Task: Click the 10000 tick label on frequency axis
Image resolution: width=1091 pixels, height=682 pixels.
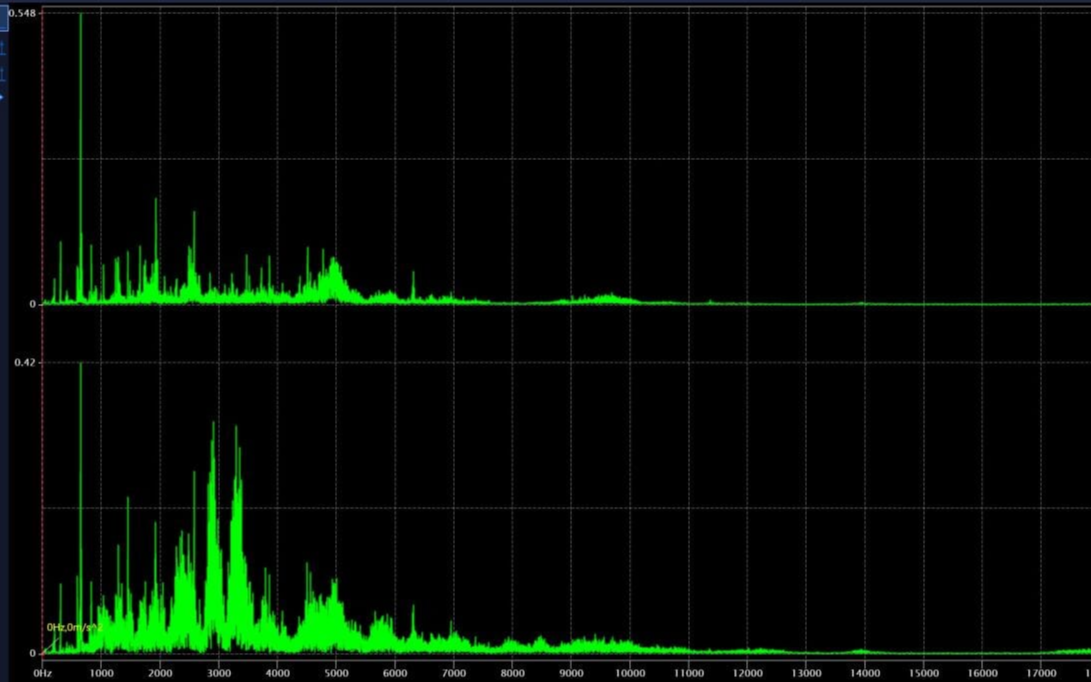Action: (x=630, y=673)
